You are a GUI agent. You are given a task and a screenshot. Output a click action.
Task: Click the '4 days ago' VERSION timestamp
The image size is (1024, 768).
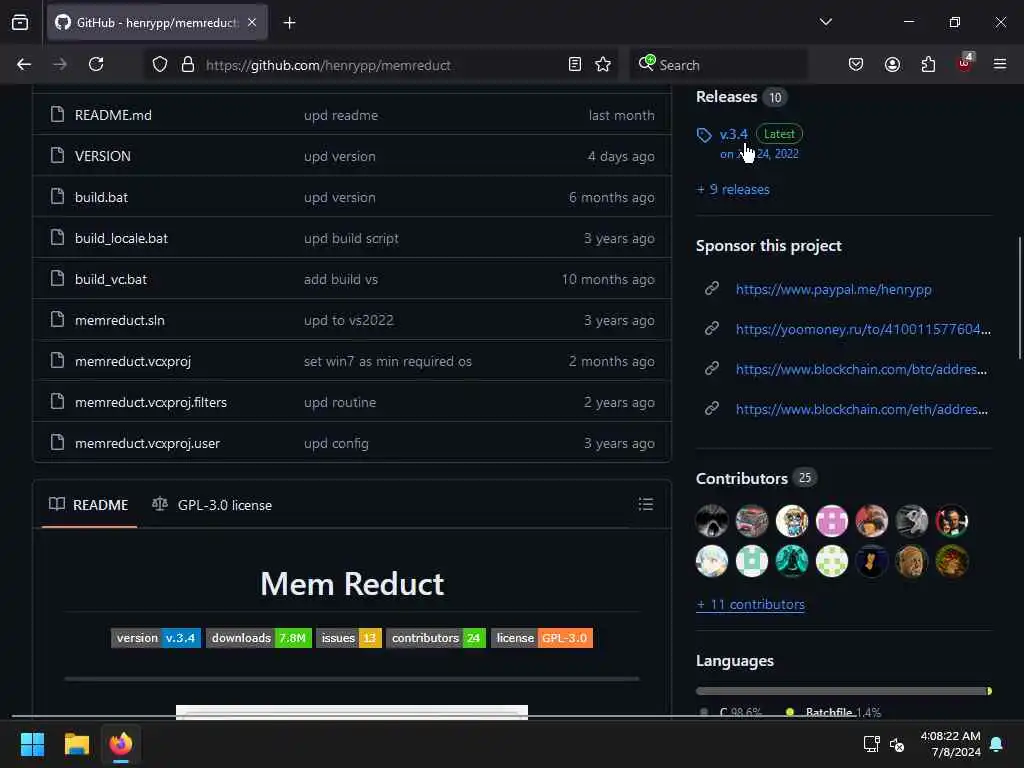coord(621,156)
